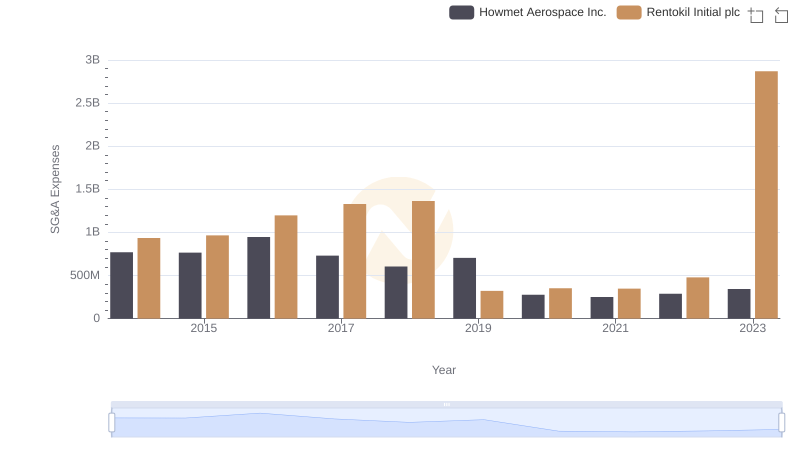Click the Howmet 2019 dark bar
Screen dimensions: 800x461
tap(464, 288)
